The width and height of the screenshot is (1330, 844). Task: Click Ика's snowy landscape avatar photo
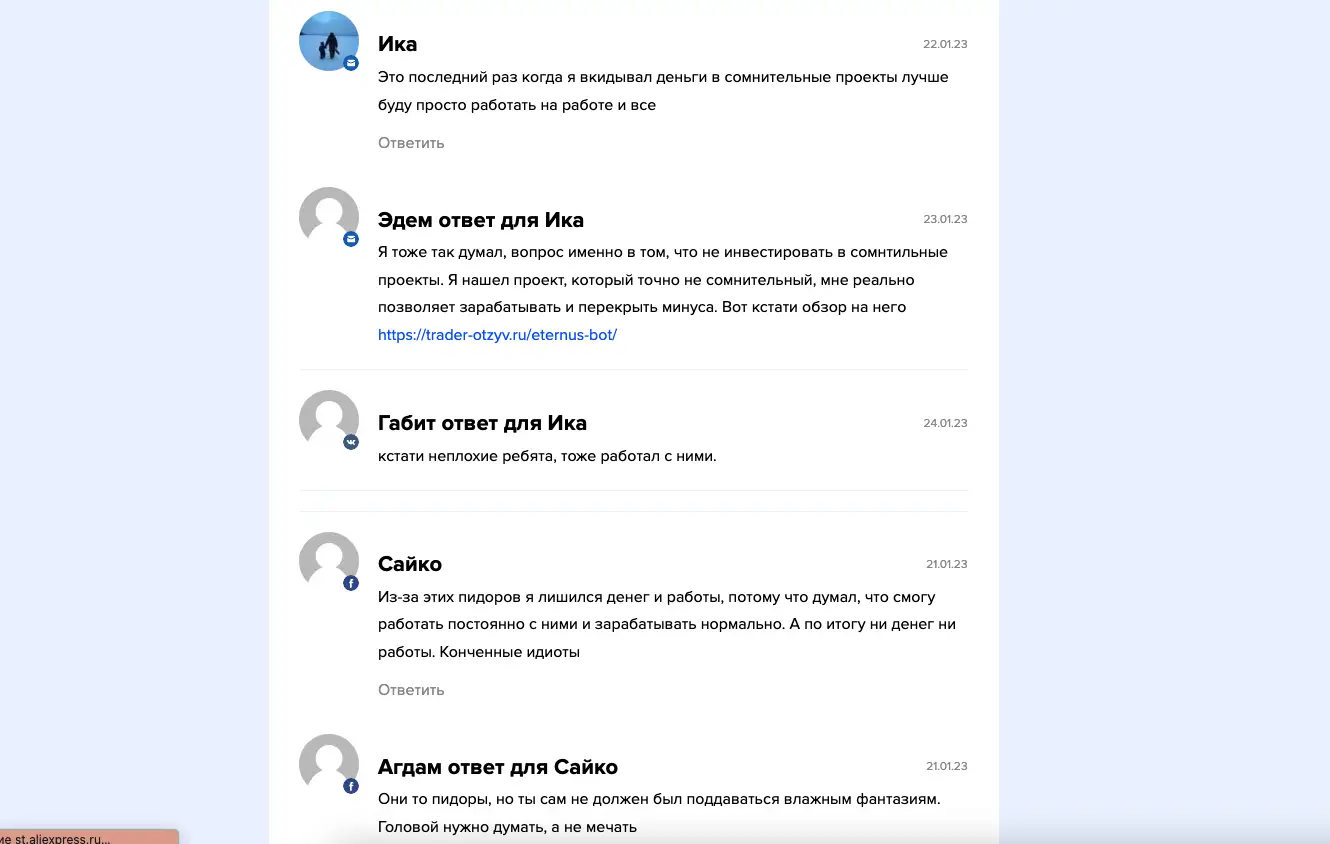tap(329, 41)
